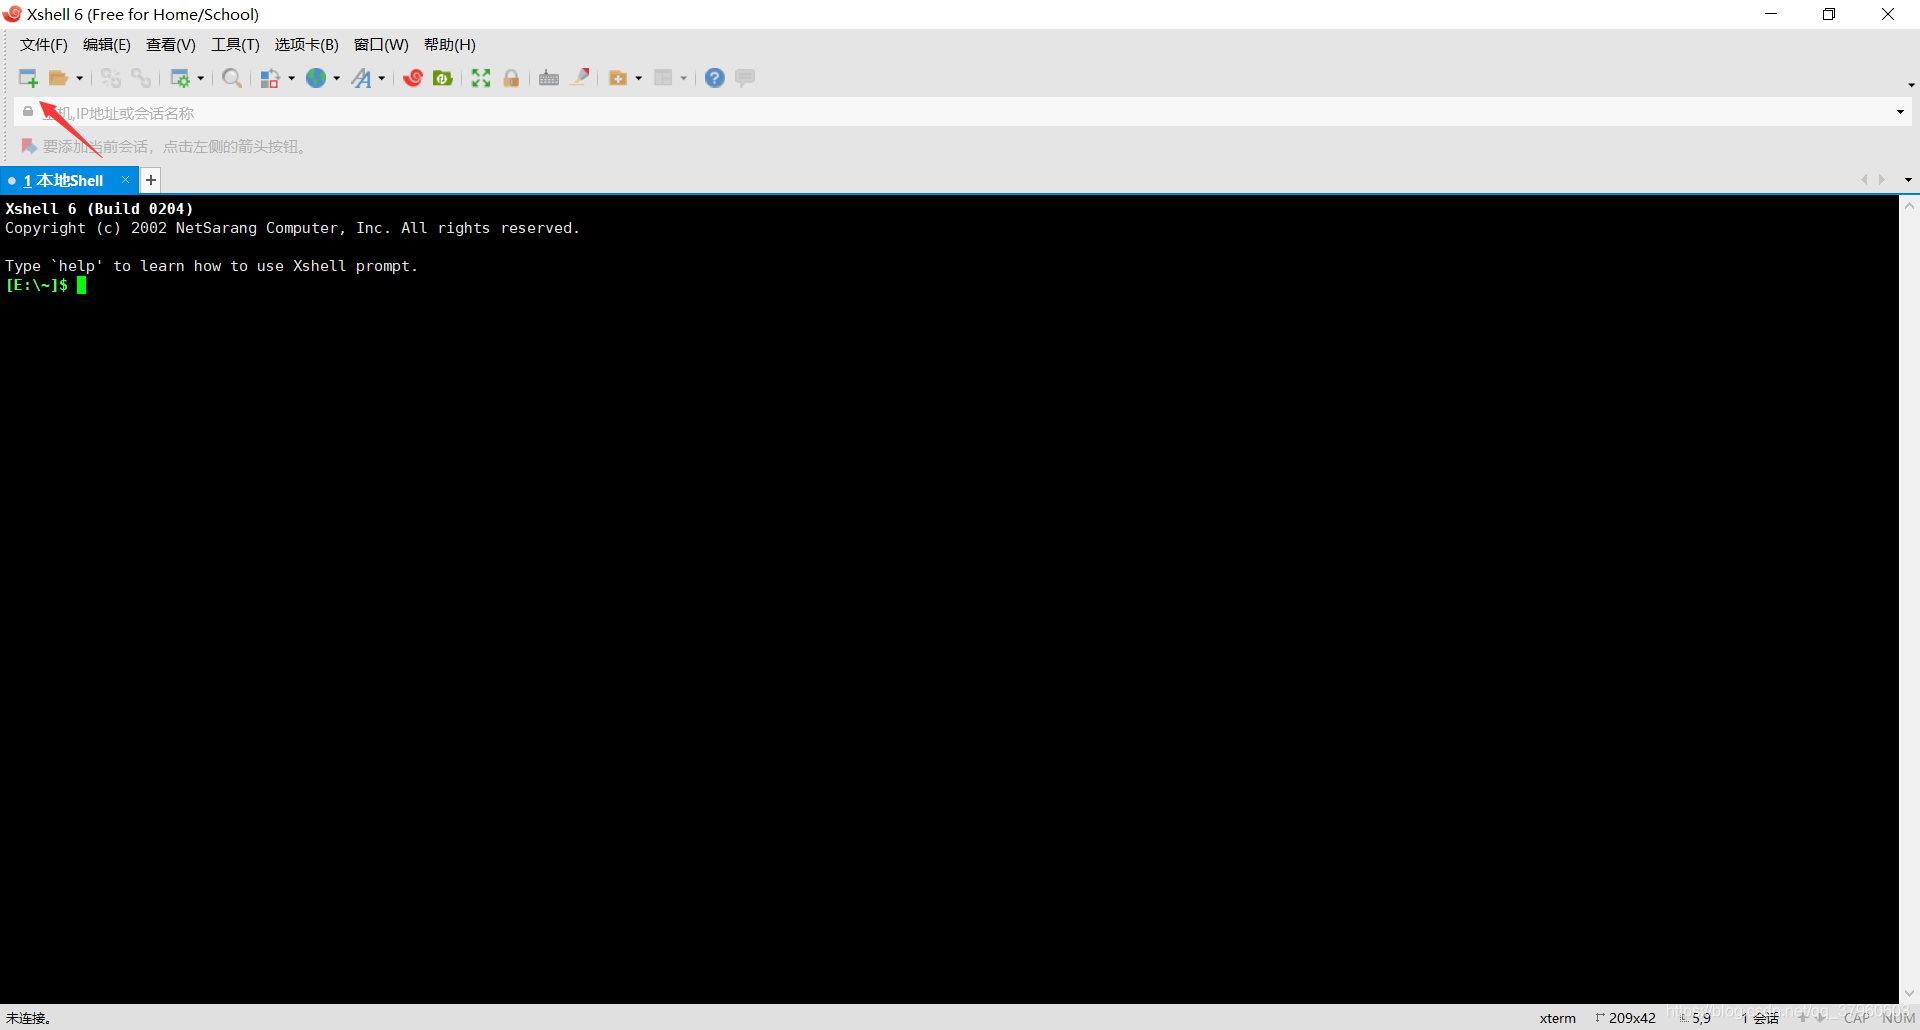1920x1030 pixels.
Task: Launch the red Xshell swirl icon
Action: [413, 78]
